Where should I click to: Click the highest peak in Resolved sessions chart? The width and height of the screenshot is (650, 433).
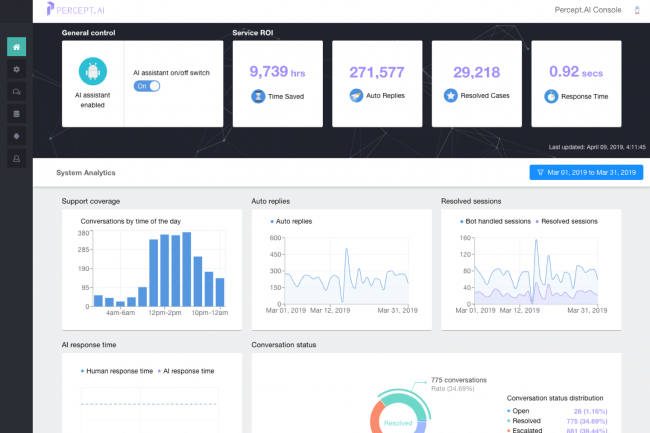[x=536, y=241]
